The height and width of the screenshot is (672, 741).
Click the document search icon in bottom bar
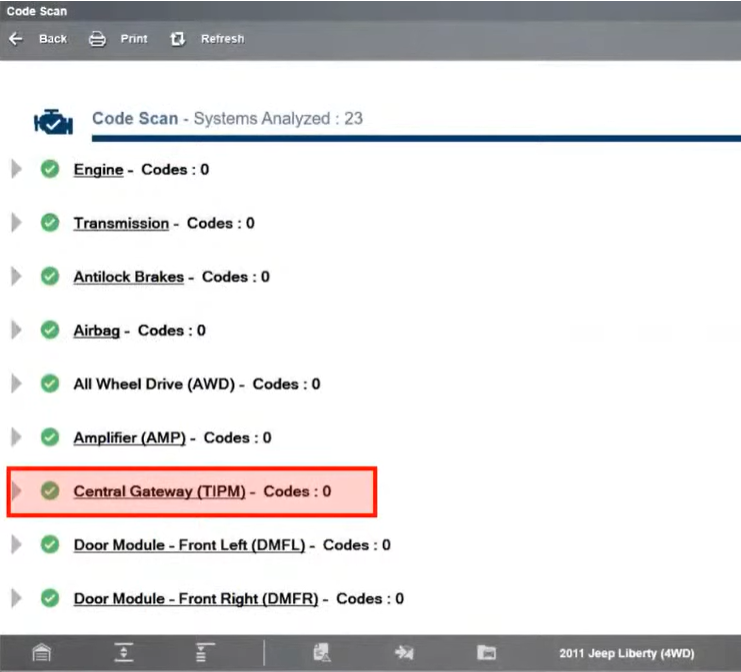coord(322,653)
